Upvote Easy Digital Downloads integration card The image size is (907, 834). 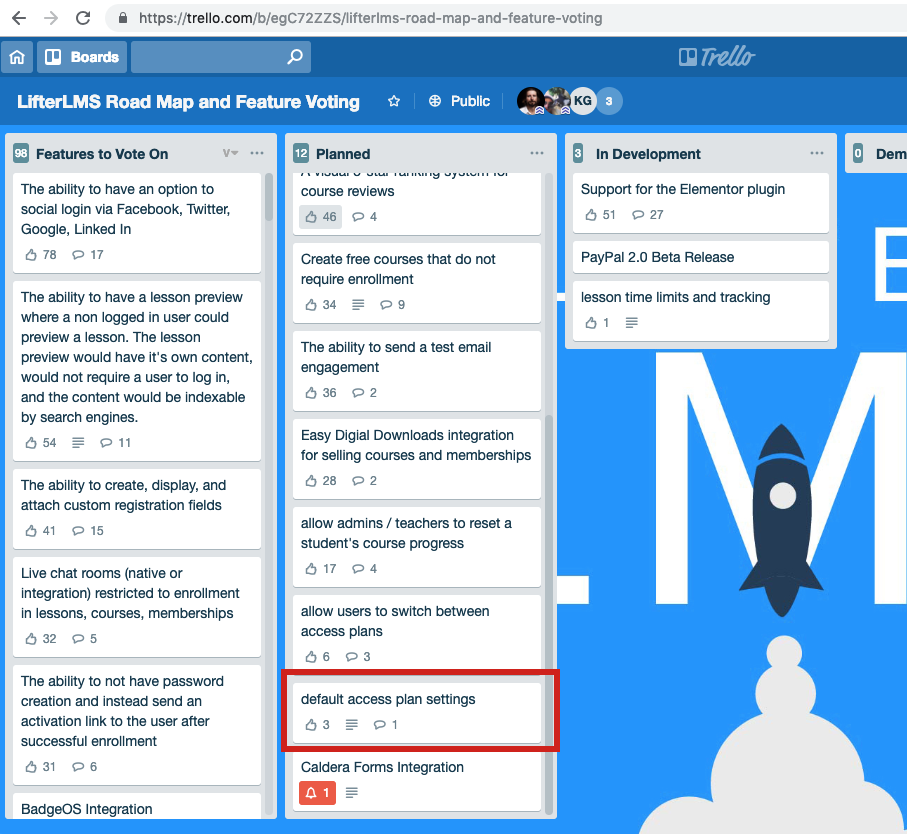320,481
